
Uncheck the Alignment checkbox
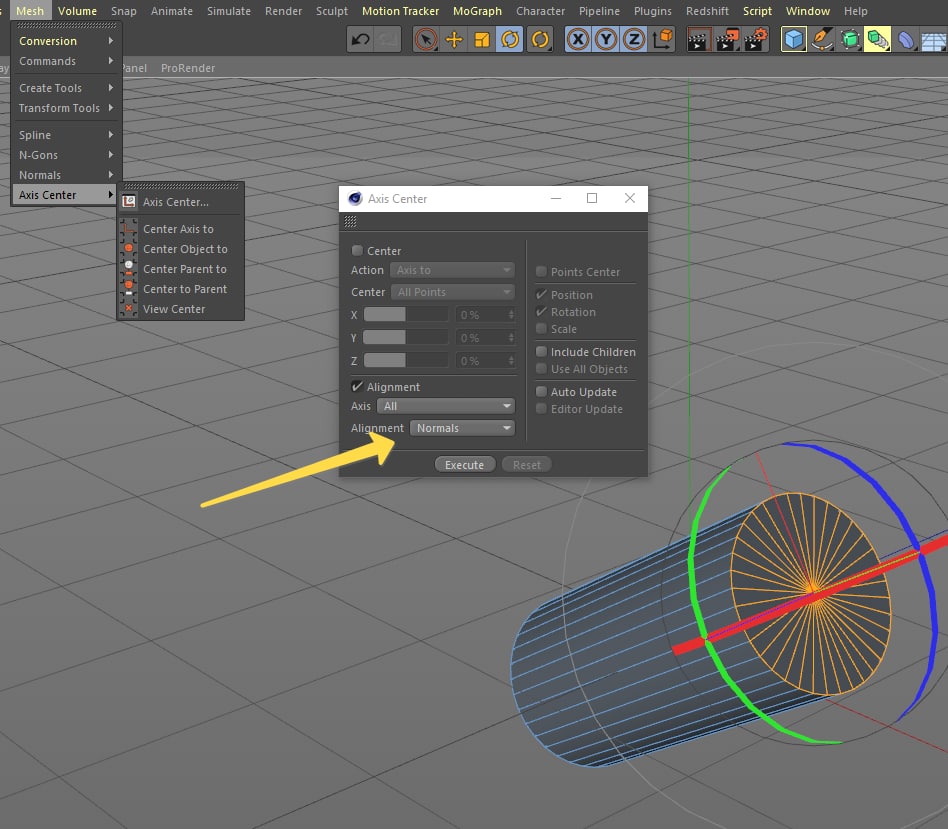point(357,386)
